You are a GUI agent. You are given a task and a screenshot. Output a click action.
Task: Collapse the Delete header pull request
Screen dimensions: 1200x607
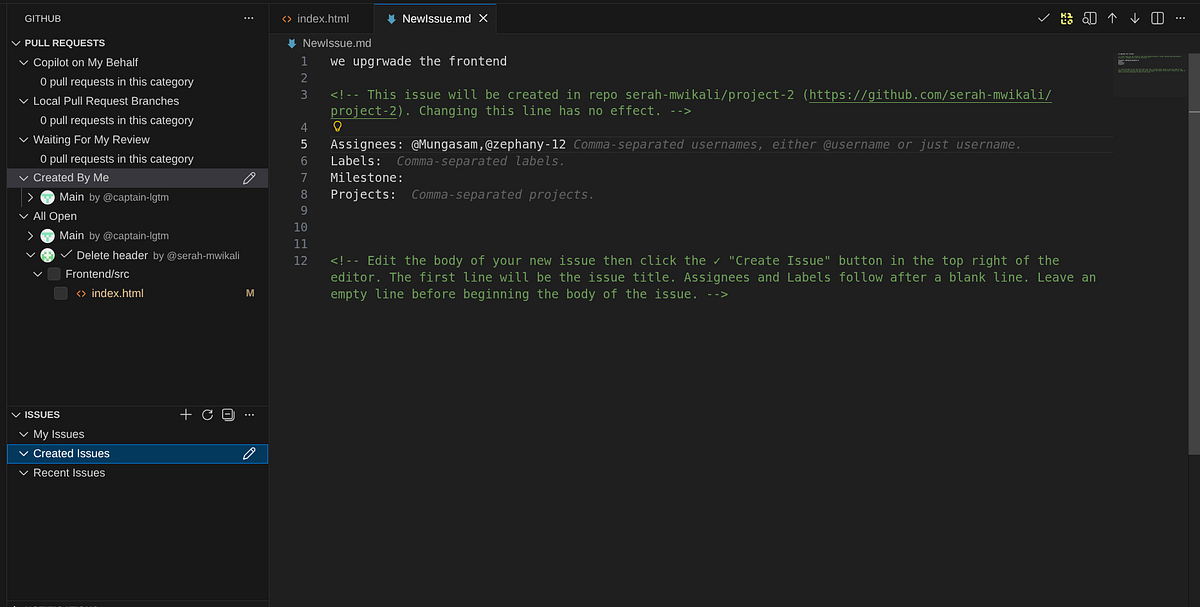coord(31,255)
